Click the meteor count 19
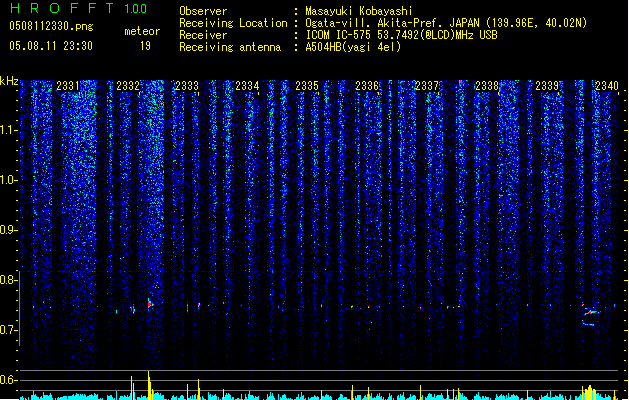 click(145, 46)
